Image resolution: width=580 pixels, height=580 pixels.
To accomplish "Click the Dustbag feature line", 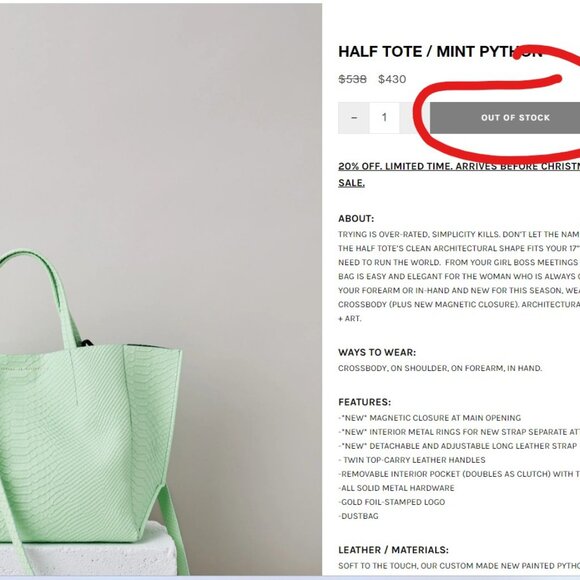I will pyautogui.click(x=358, y=516).
